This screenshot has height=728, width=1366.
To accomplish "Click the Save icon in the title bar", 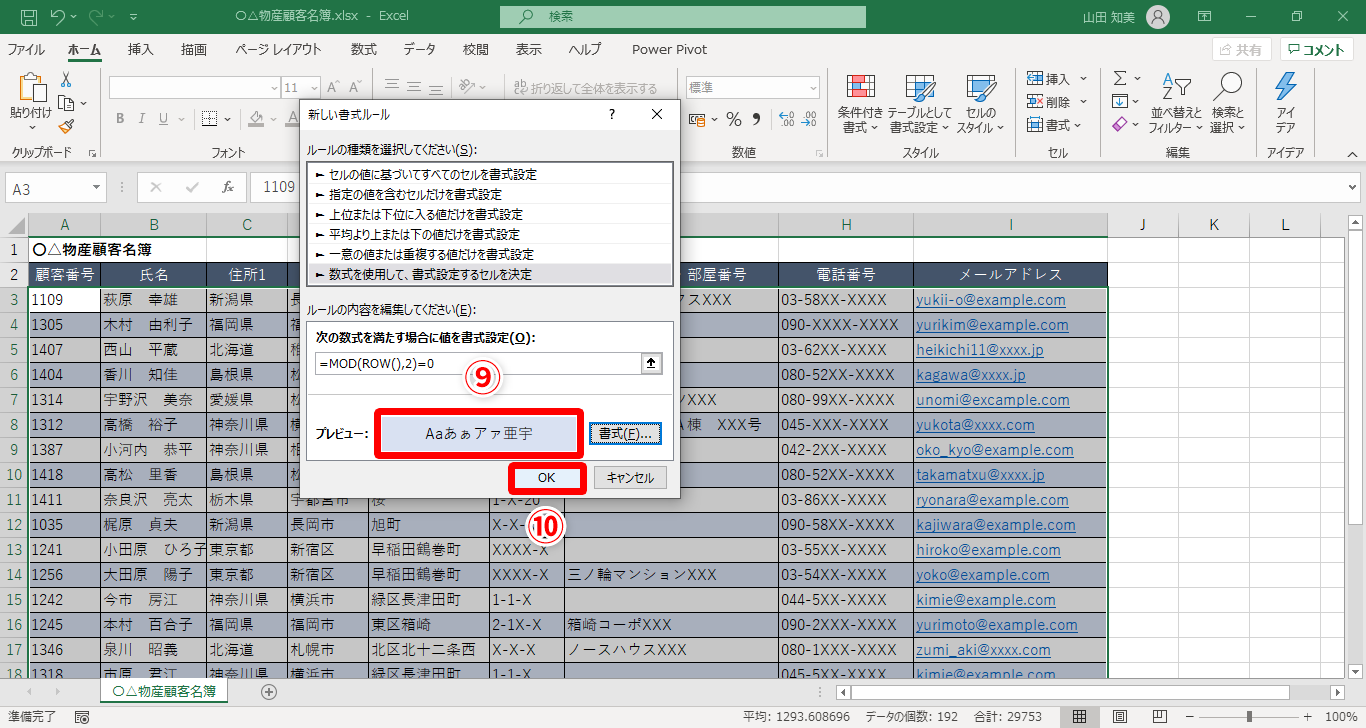I will point(28,17).
